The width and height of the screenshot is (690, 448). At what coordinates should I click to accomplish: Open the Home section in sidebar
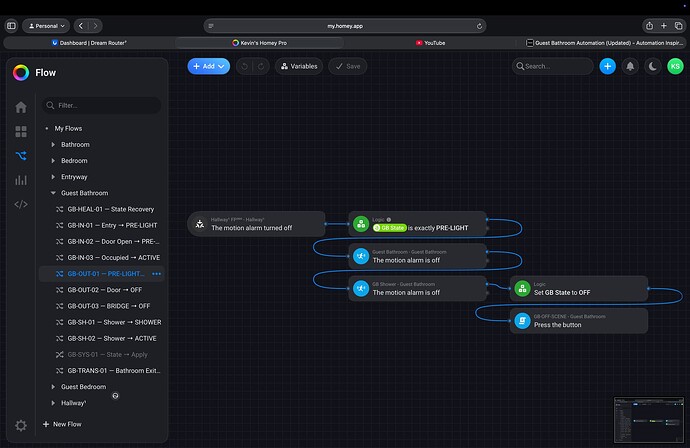[21, 107]
